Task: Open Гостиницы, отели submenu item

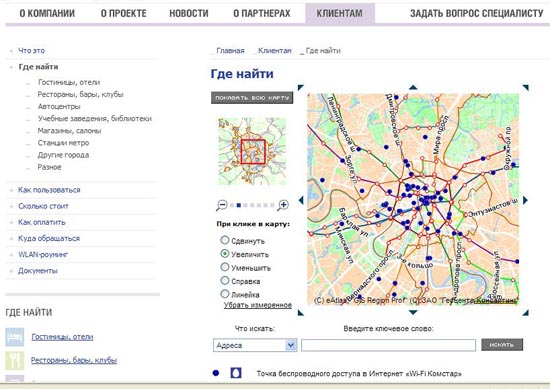Action: (x=69, y=82)
